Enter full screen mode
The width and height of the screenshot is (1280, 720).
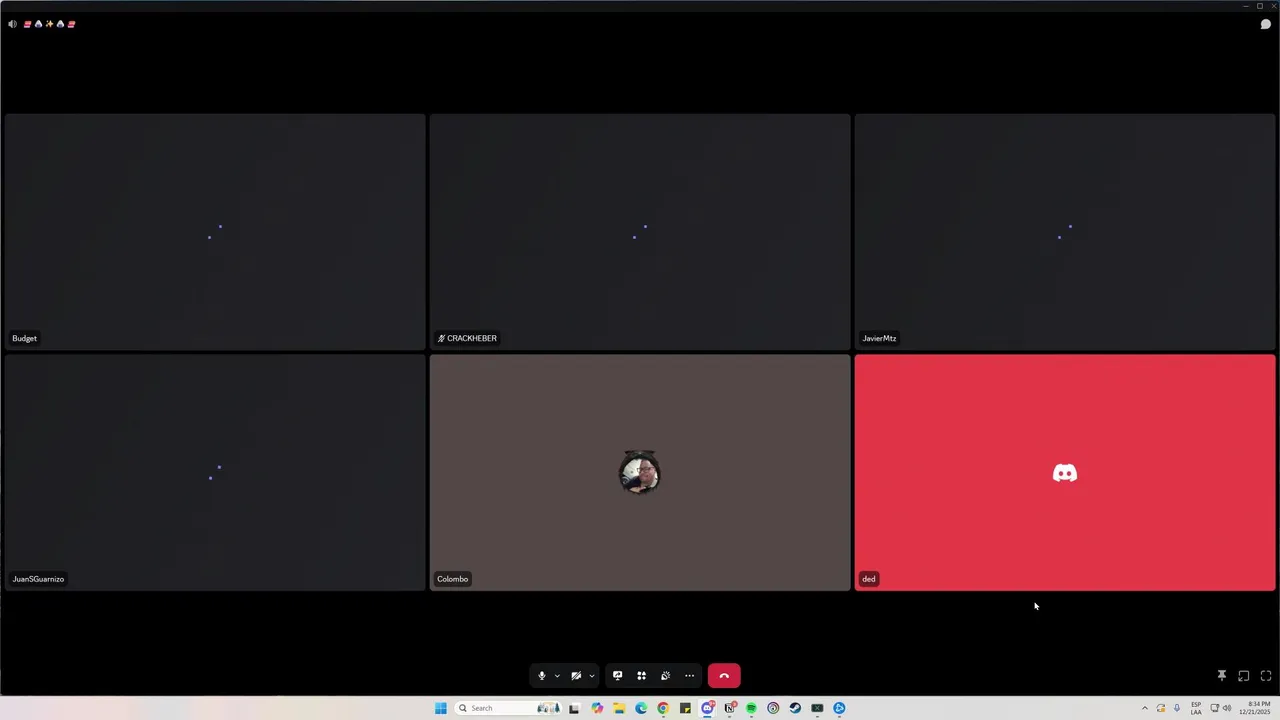[1266, 676]
